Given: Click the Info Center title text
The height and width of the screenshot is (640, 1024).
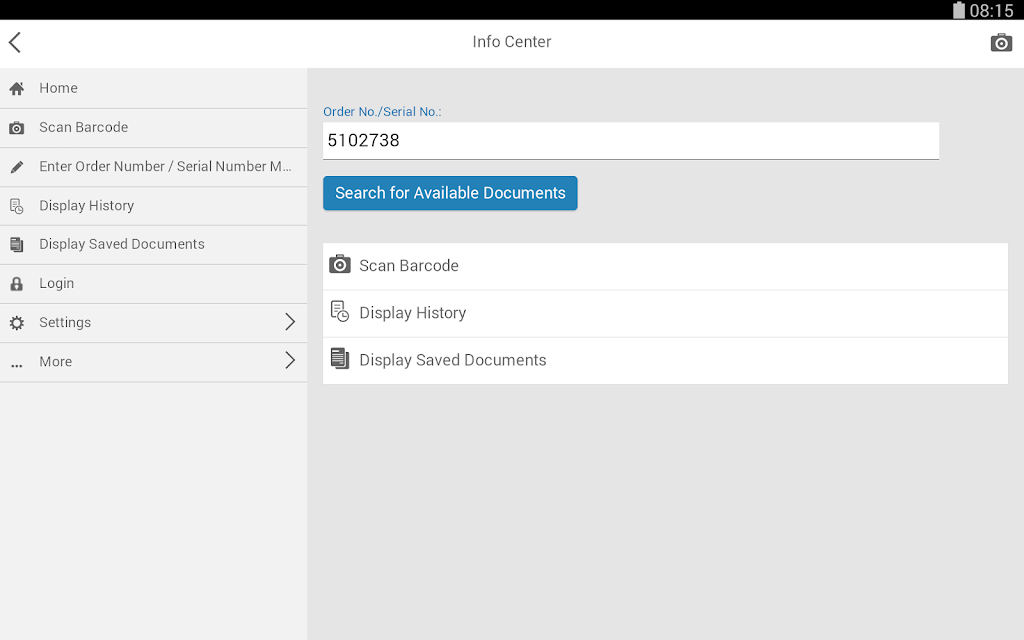Looking at the screenshot, I should click(x=512, y=42).
